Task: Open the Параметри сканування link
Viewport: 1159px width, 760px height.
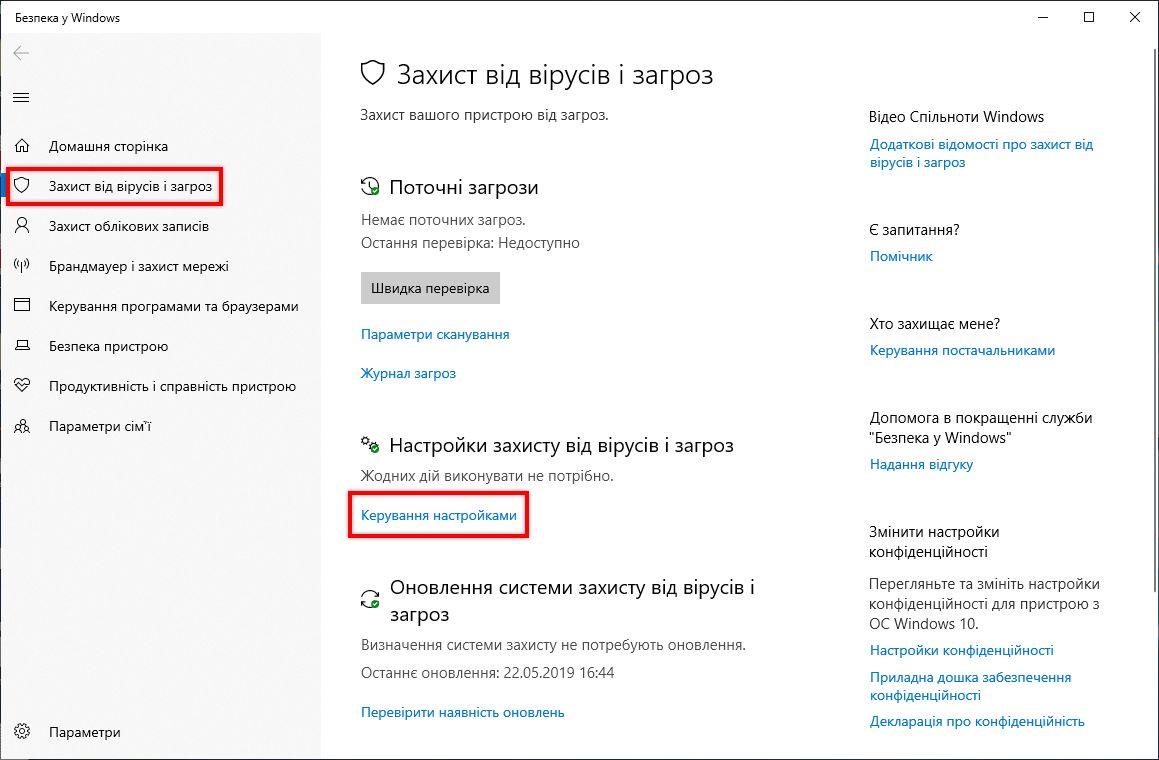Action: 434,334
